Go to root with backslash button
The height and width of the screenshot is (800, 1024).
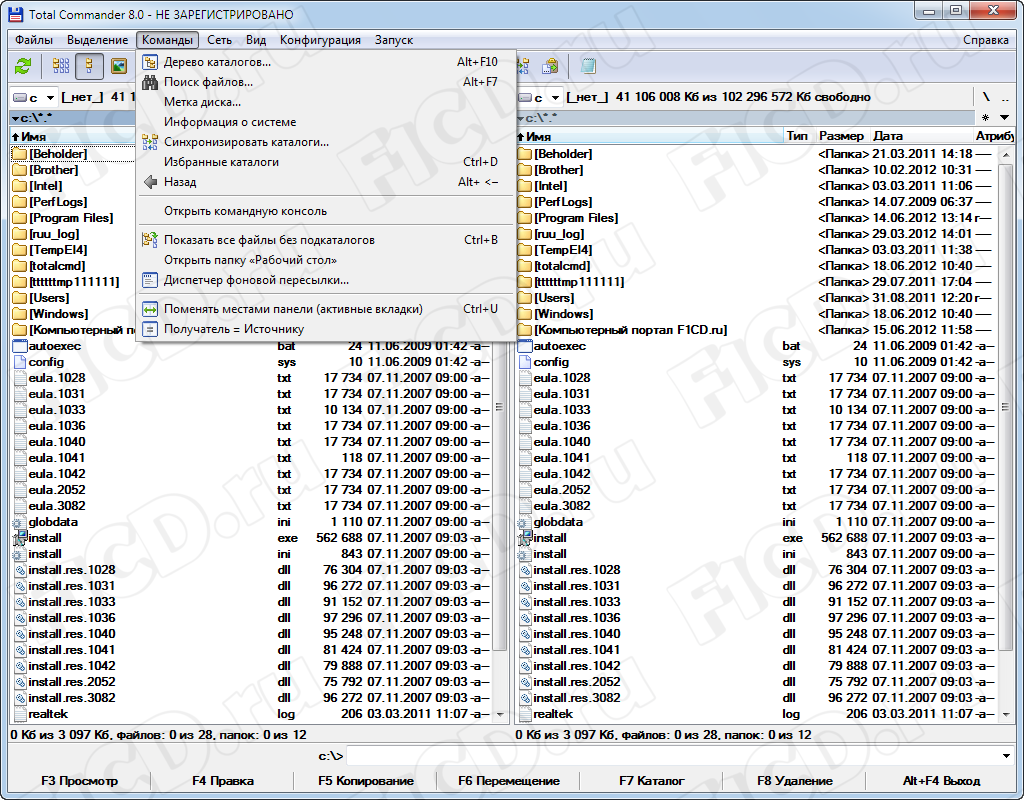[987, 97]
